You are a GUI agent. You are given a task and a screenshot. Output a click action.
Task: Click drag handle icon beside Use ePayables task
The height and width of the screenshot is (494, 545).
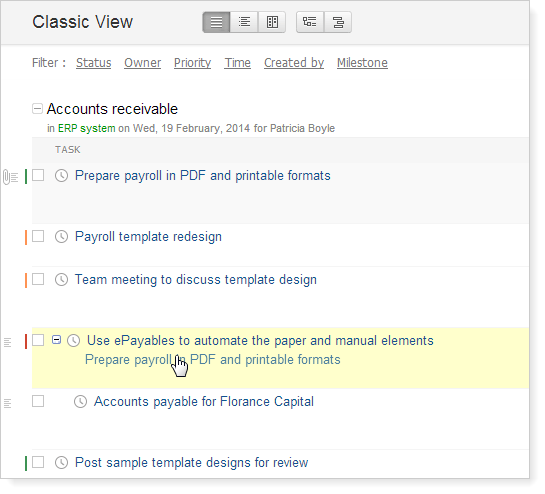8,342
